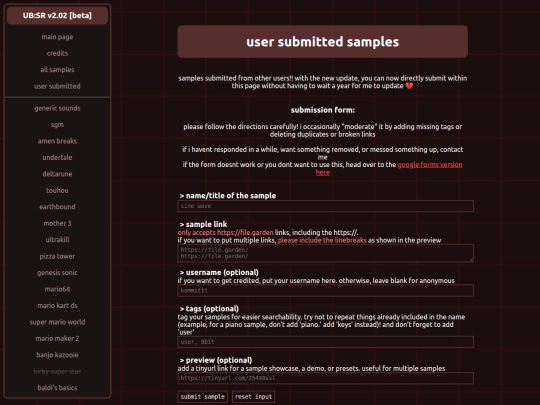Viewport: 540px width, 405px height.
Task: Open the baldi's basics category
Action: point(57,387)
